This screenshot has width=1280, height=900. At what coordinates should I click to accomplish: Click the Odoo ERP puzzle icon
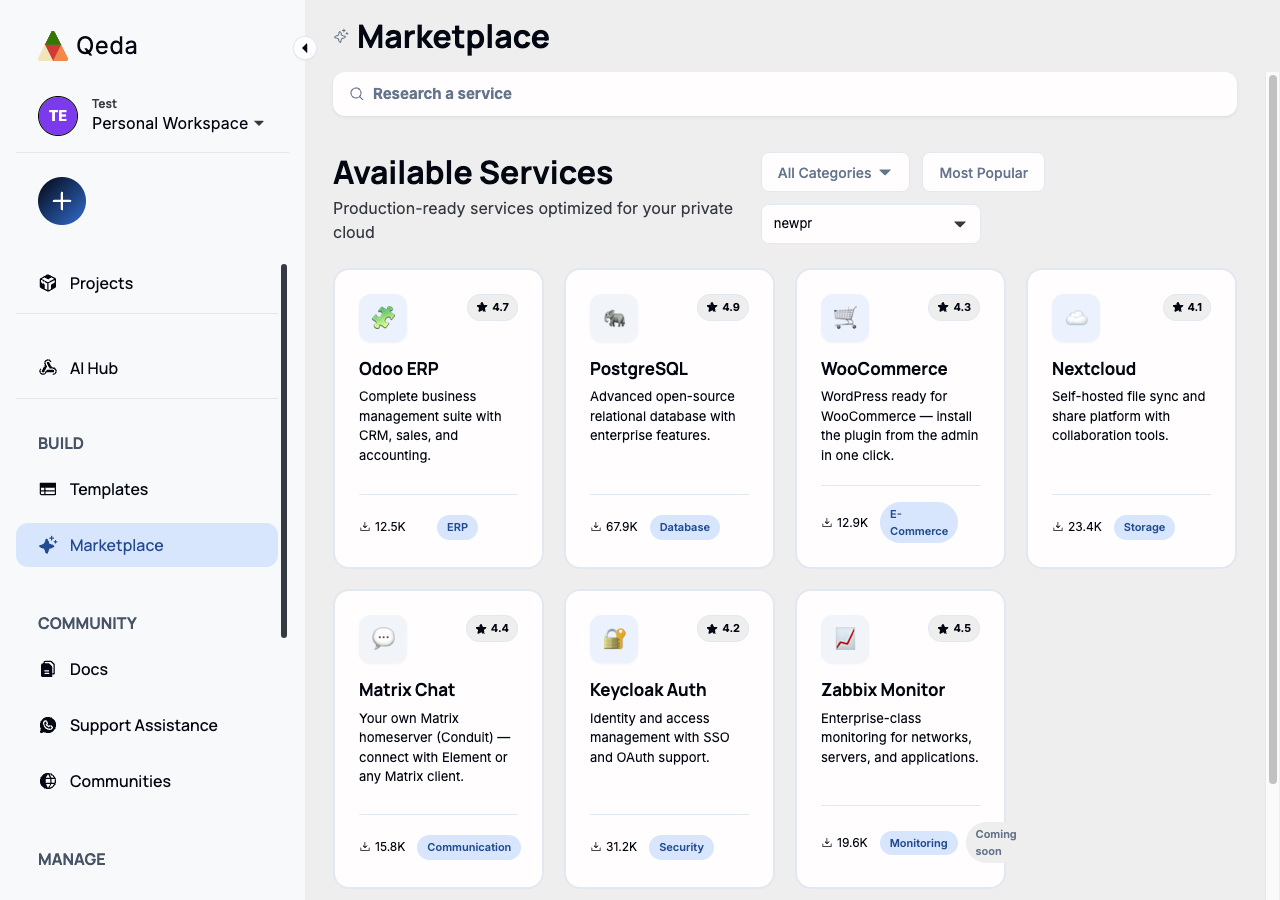point(383,318)
